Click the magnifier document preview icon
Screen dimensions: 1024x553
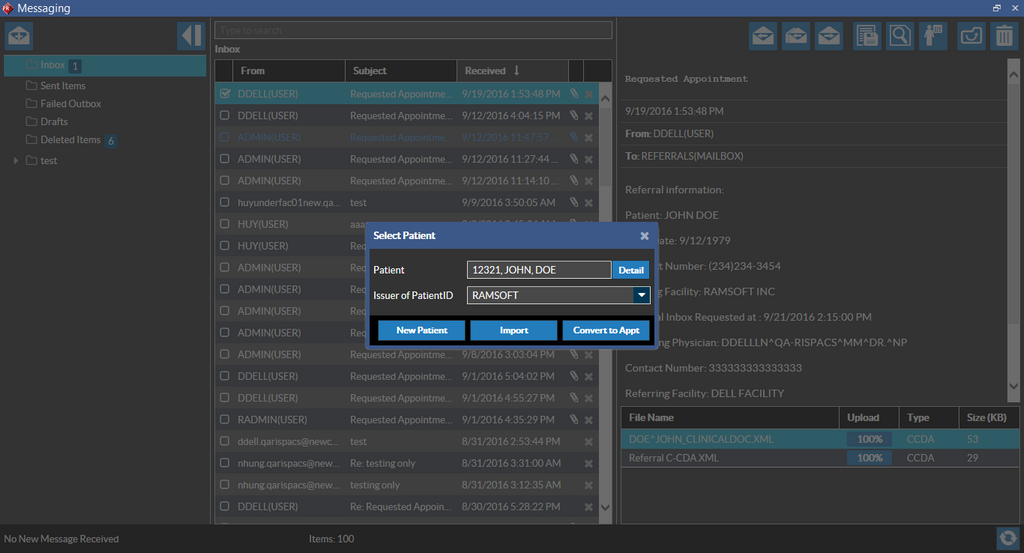(900, 36)
